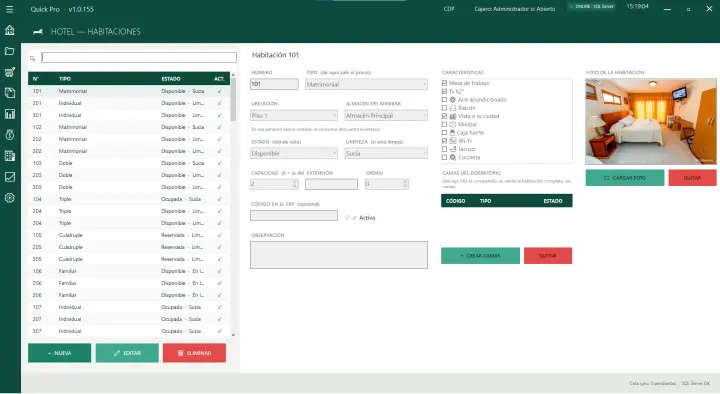
Task: Click the room photo thumbnail
Action: tap(651, 122)
